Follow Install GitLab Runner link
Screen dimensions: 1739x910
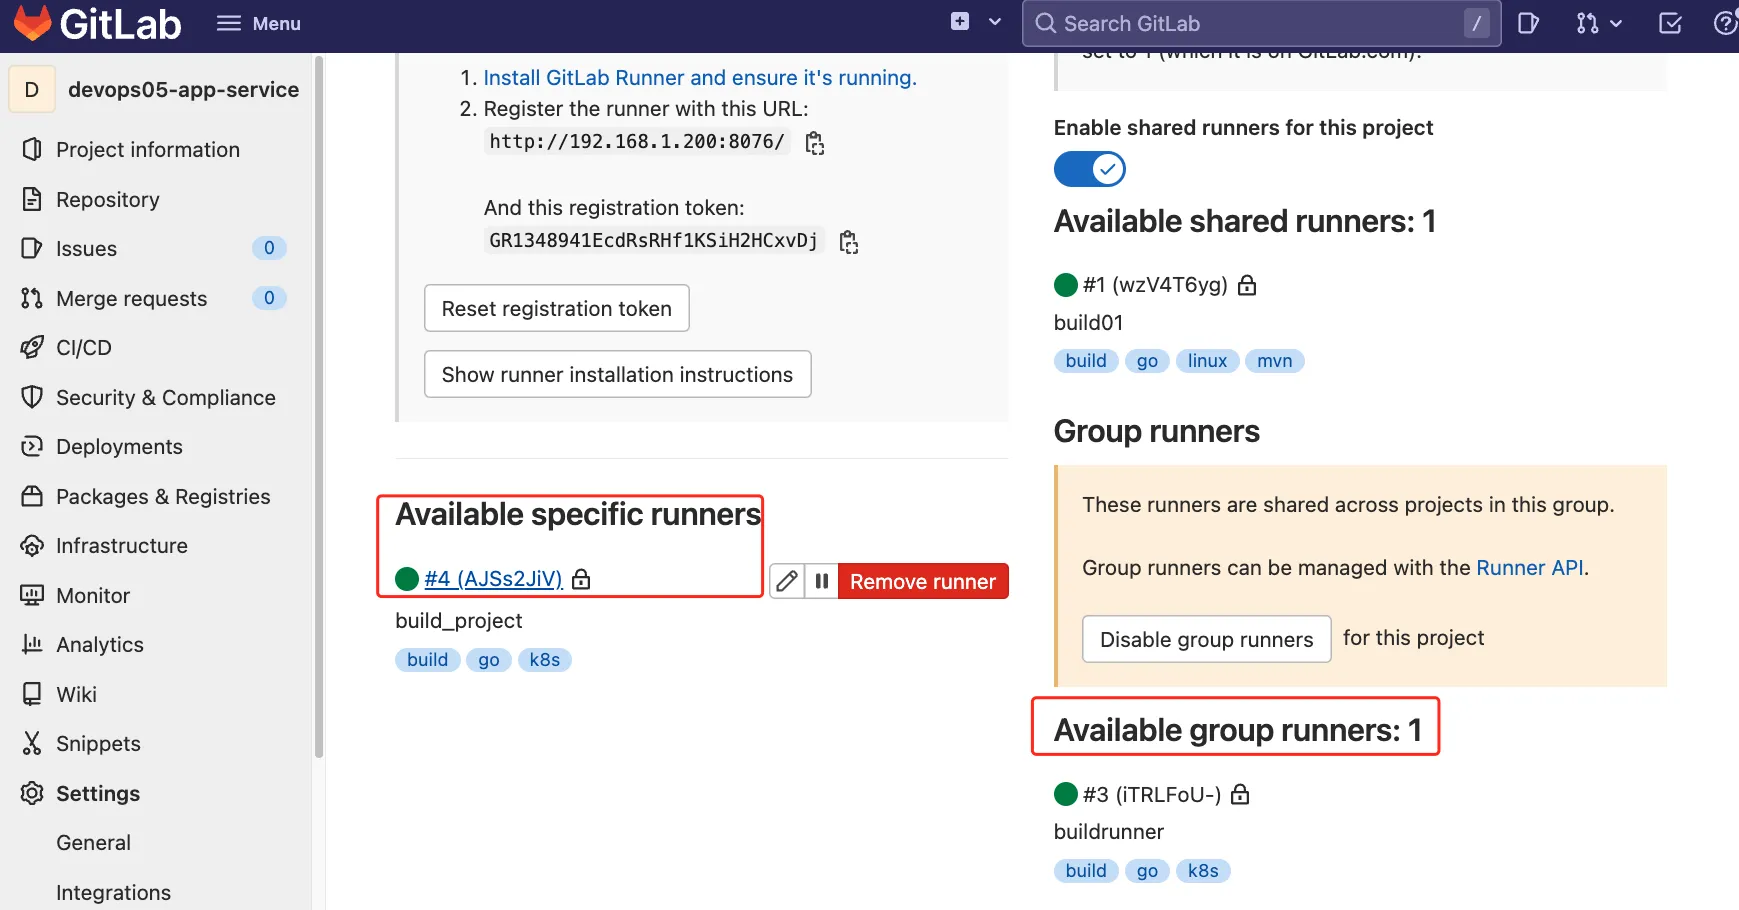coord(699,78)
